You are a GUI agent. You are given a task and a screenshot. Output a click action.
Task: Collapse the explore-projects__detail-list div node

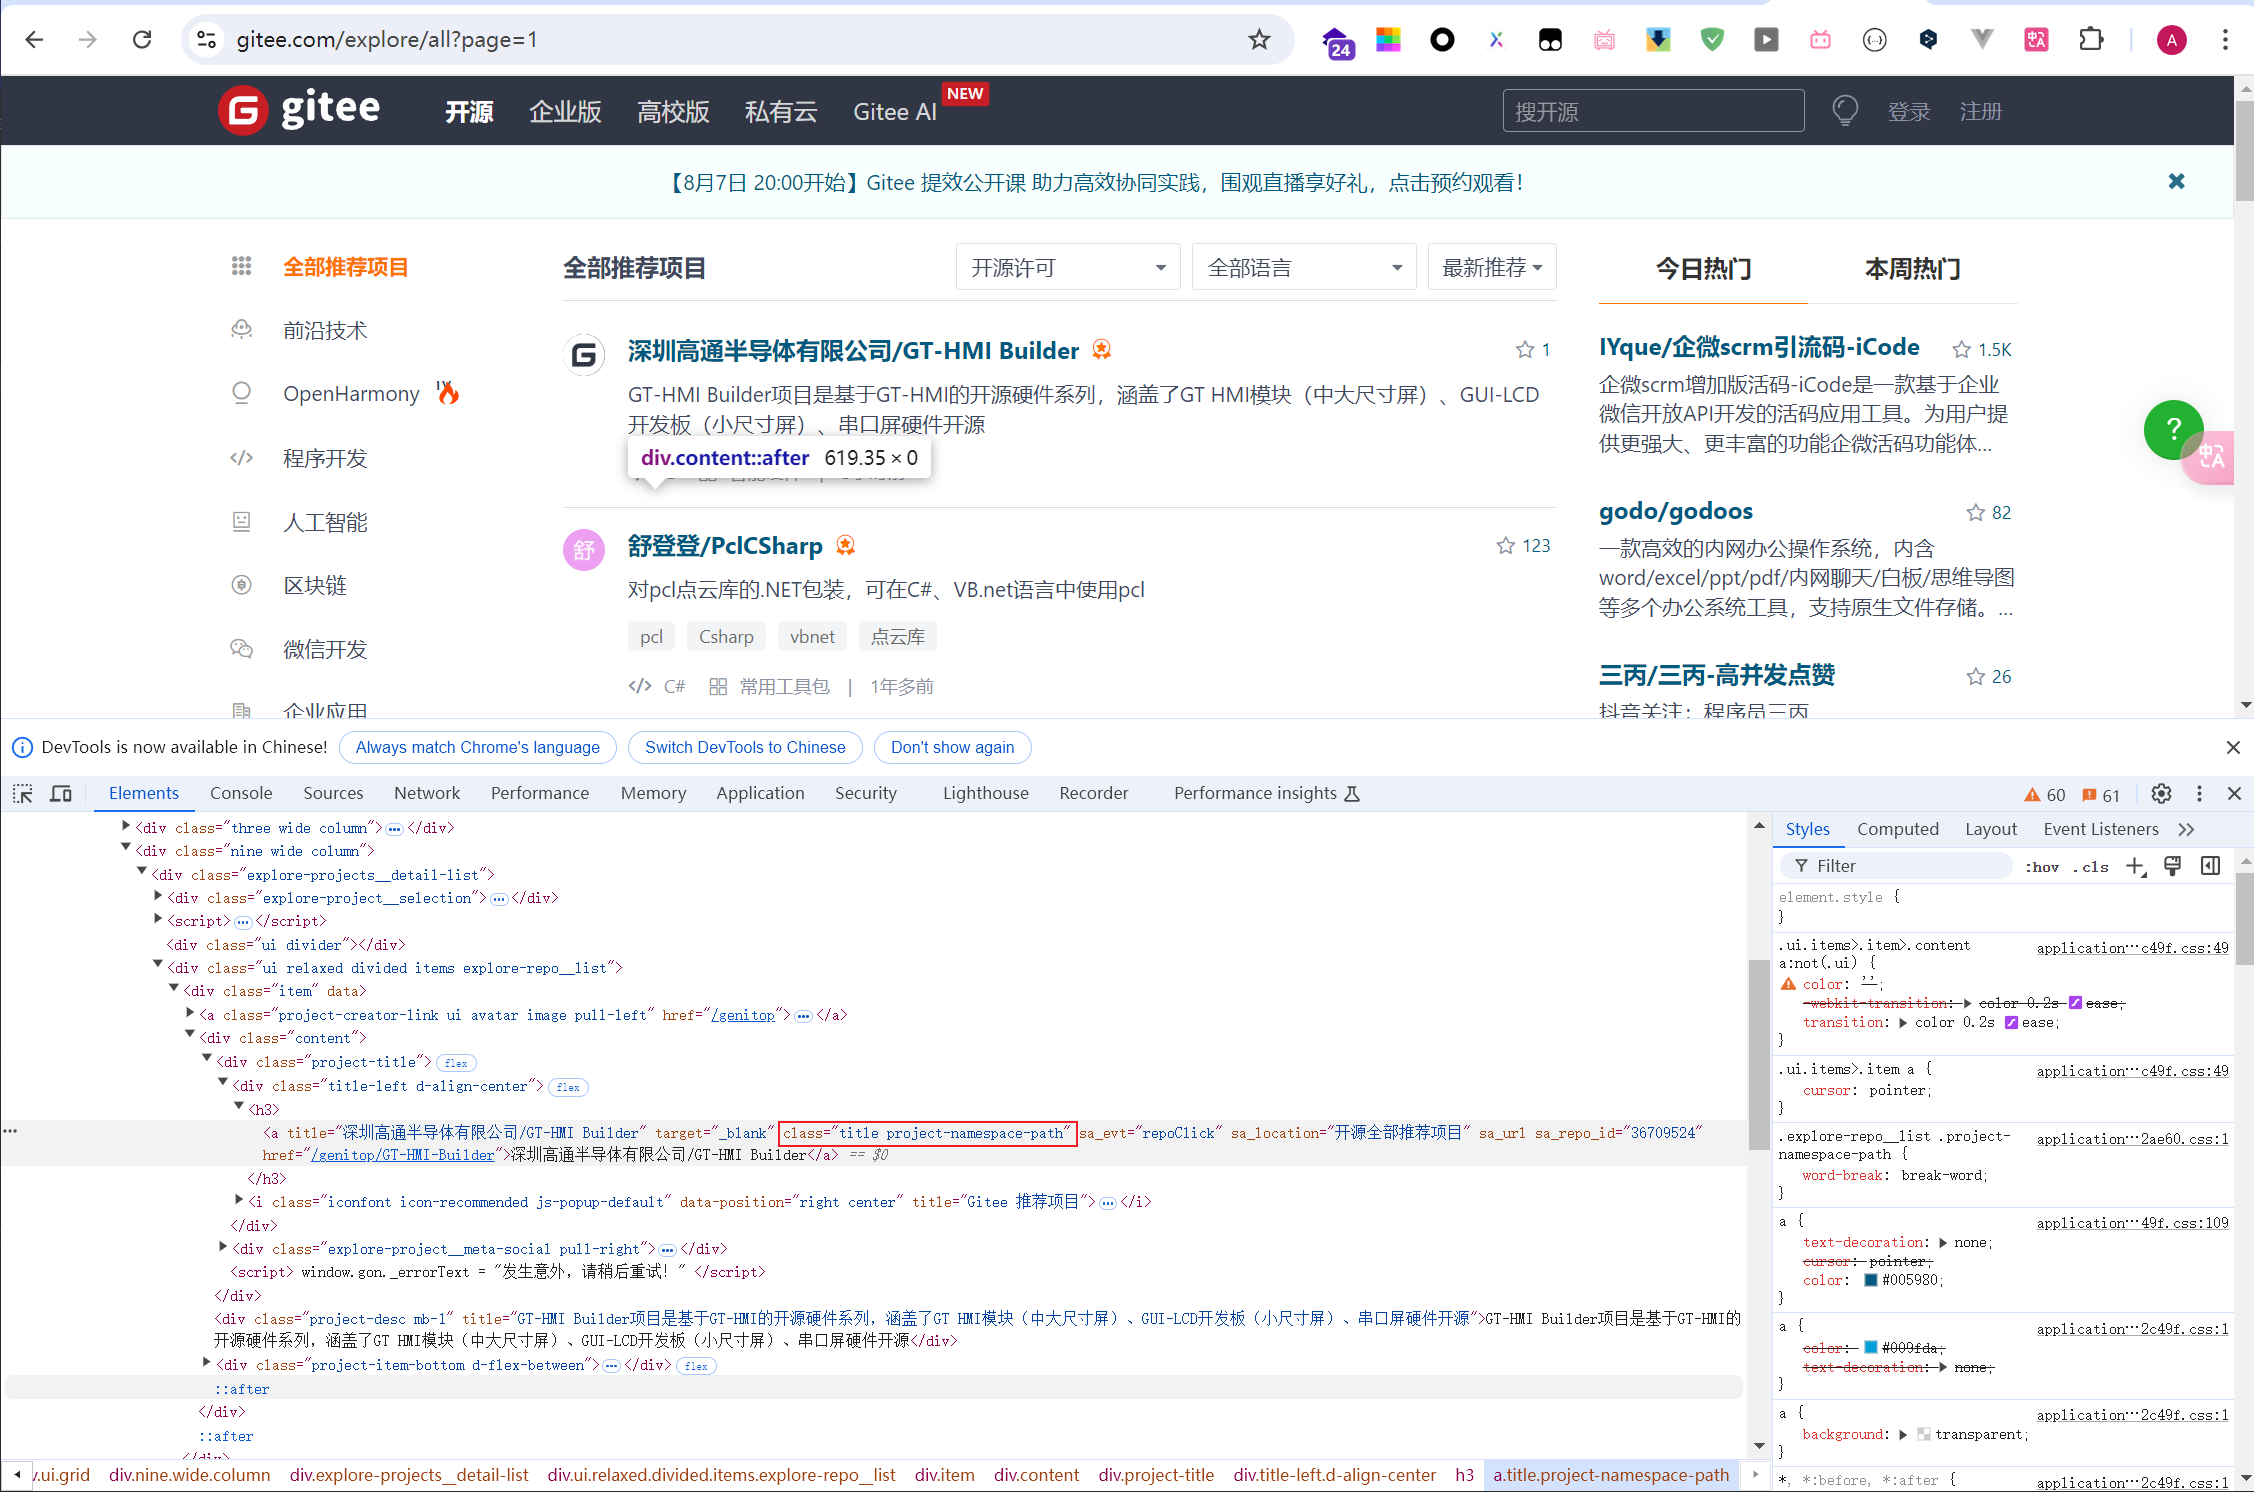pyautogui.click(x=142, y=873)
